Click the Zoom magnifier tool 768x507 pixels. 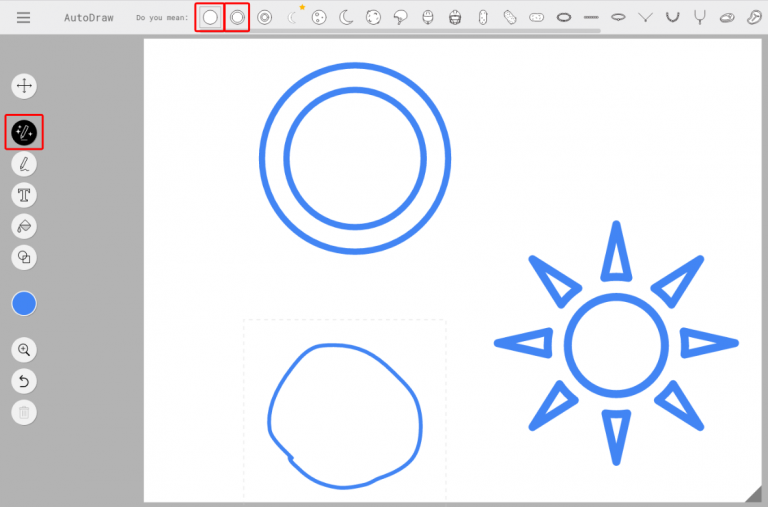[x=24, y=350]
